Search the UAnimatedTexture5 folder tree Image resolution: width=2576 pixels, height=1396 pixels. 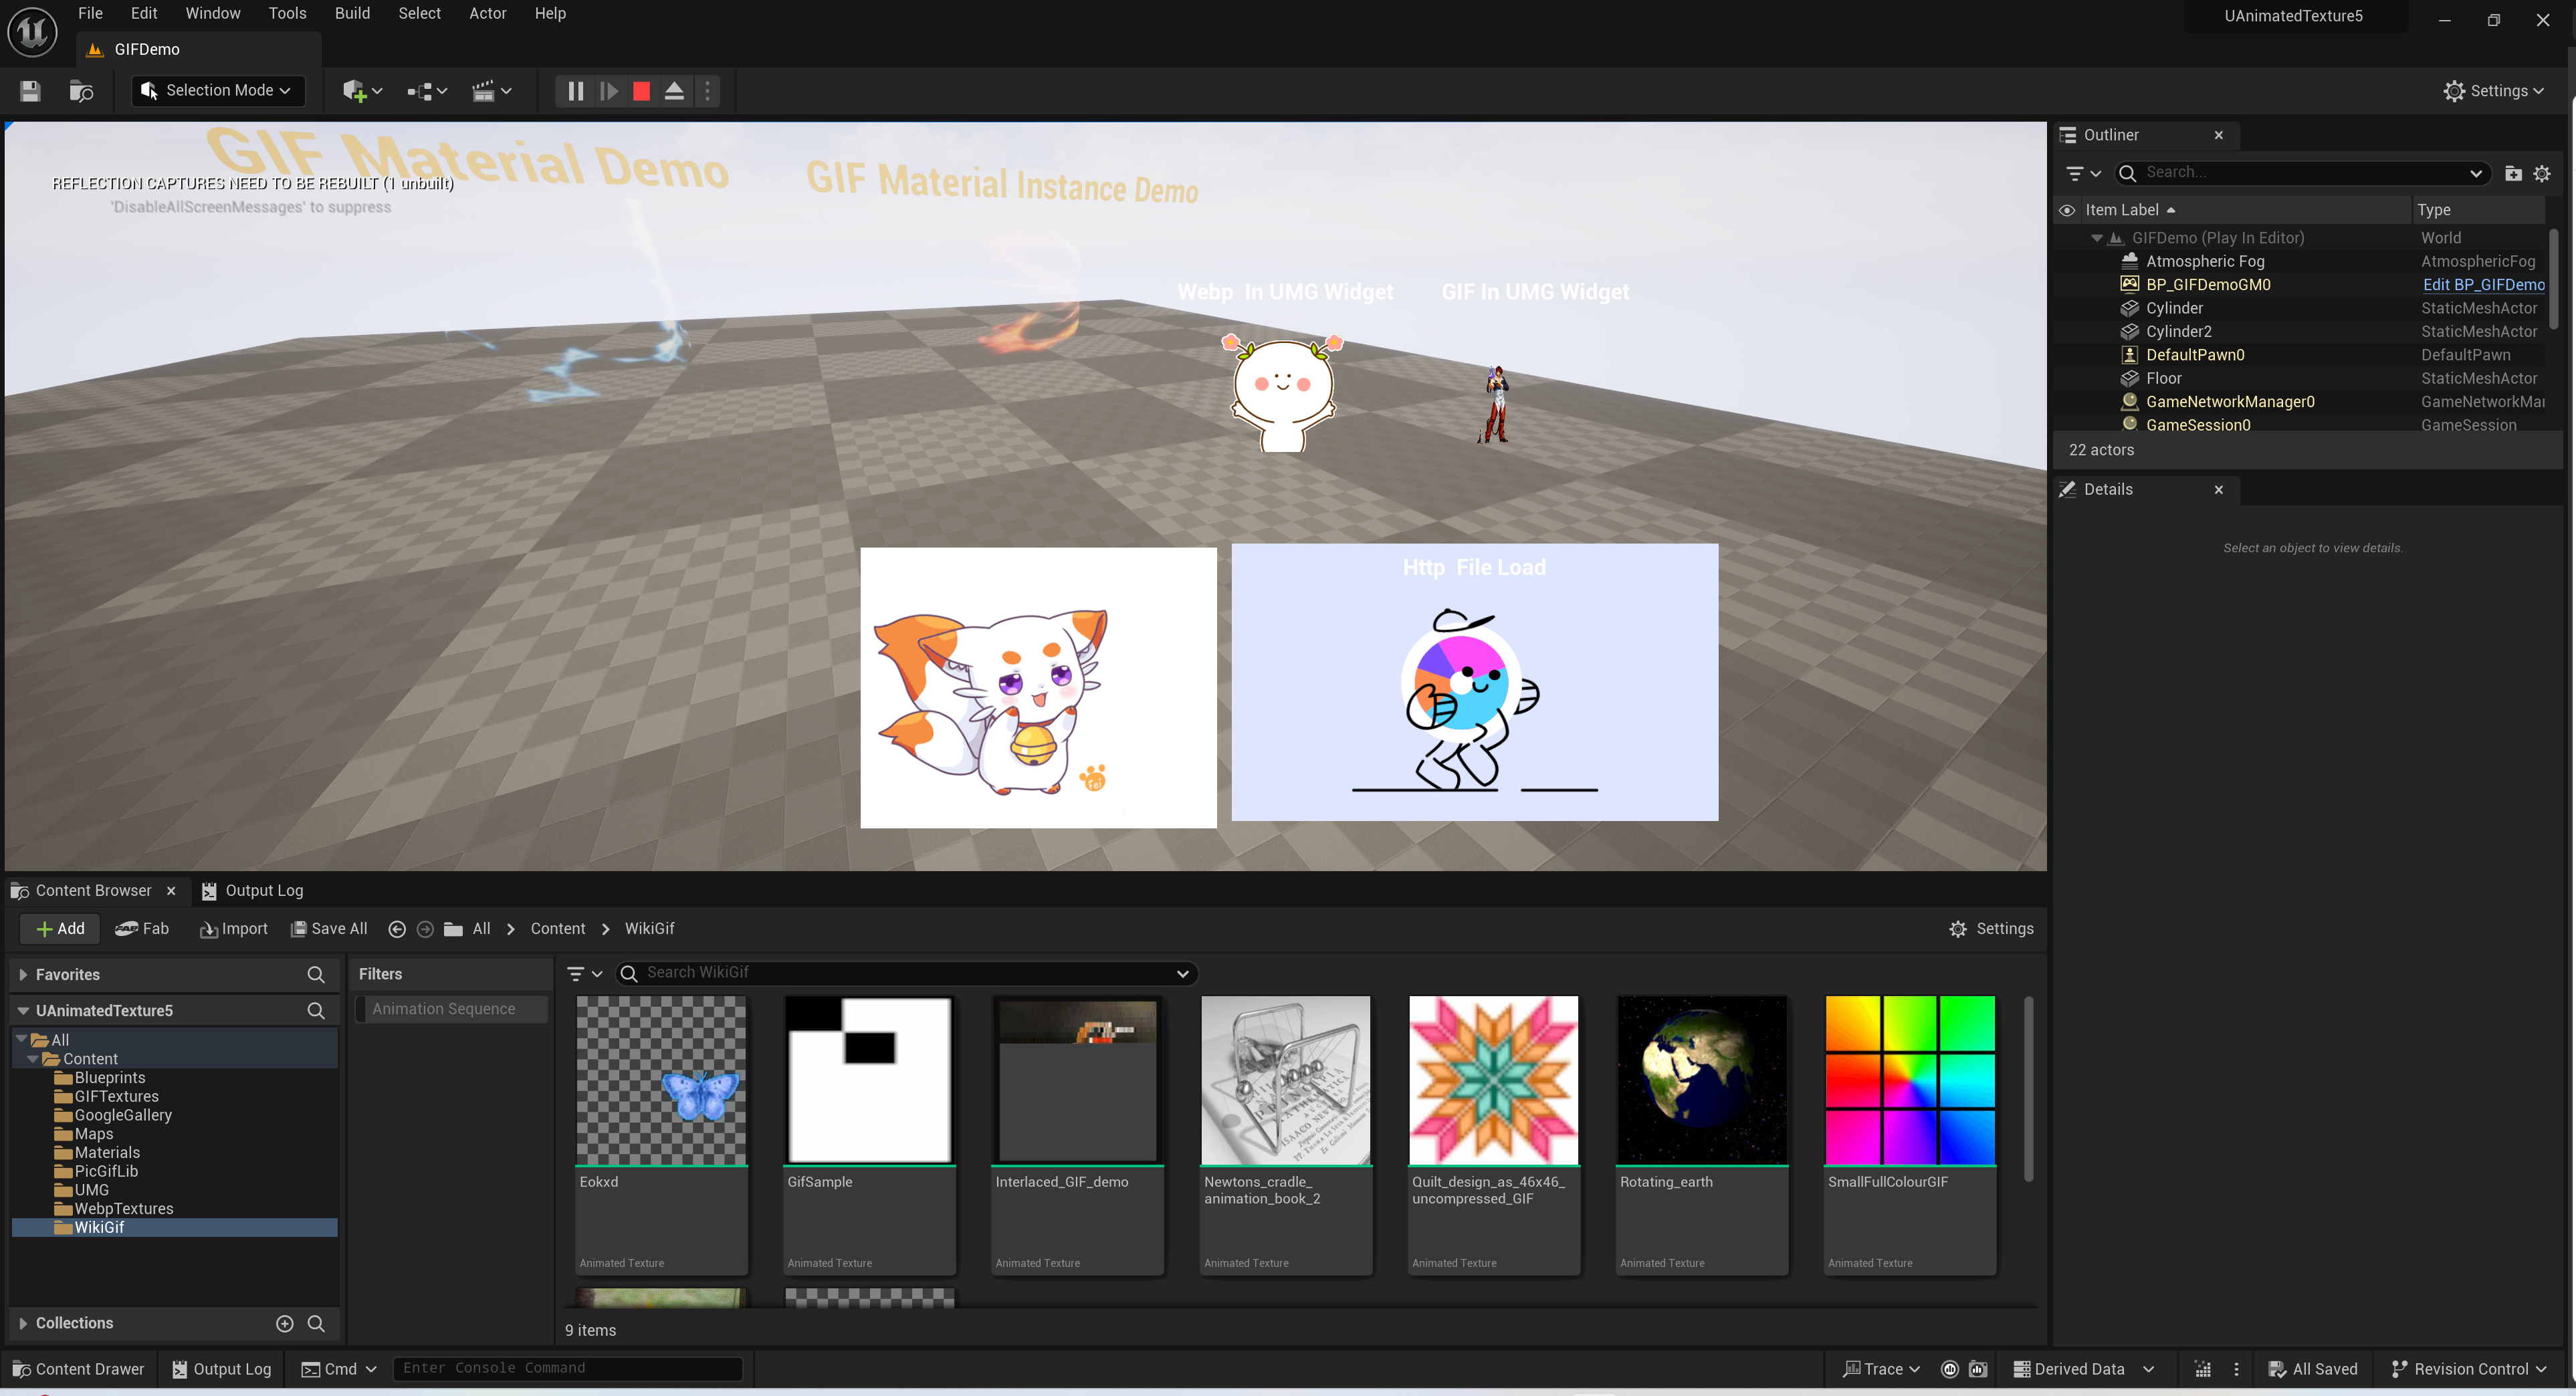(316, 1010)
